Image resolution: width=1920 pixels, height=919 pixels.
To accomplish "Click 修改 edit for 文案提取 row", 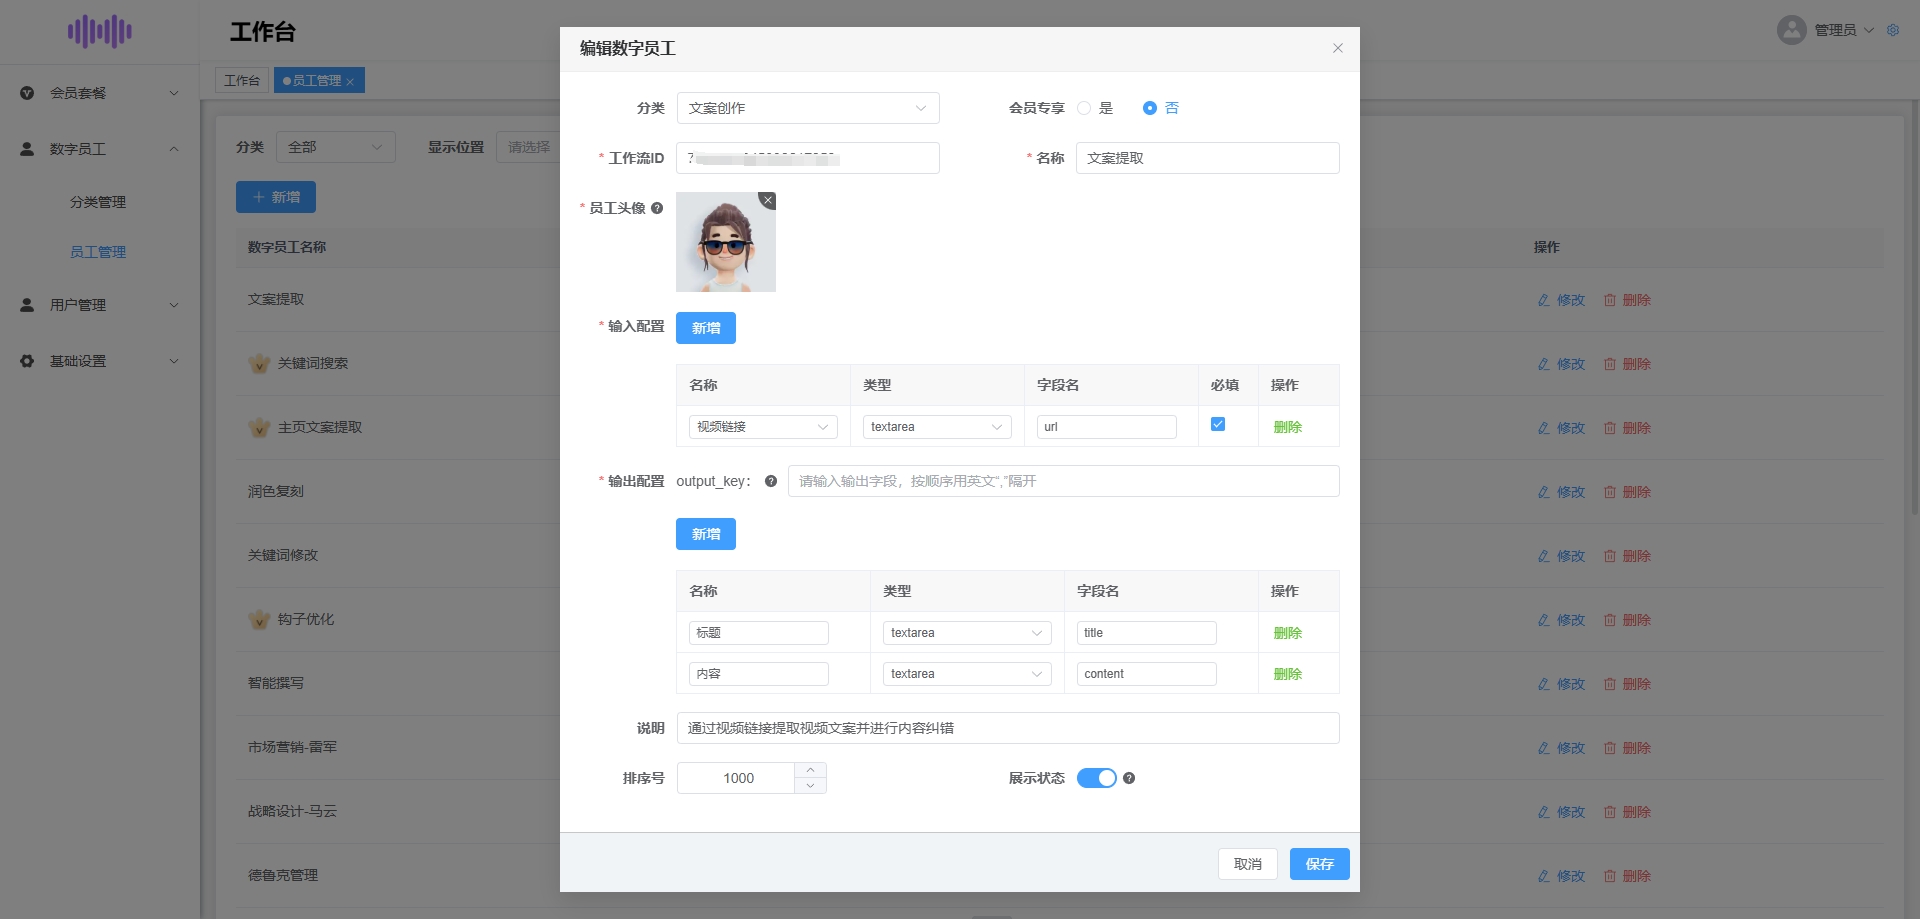I will click(1561, 300).
